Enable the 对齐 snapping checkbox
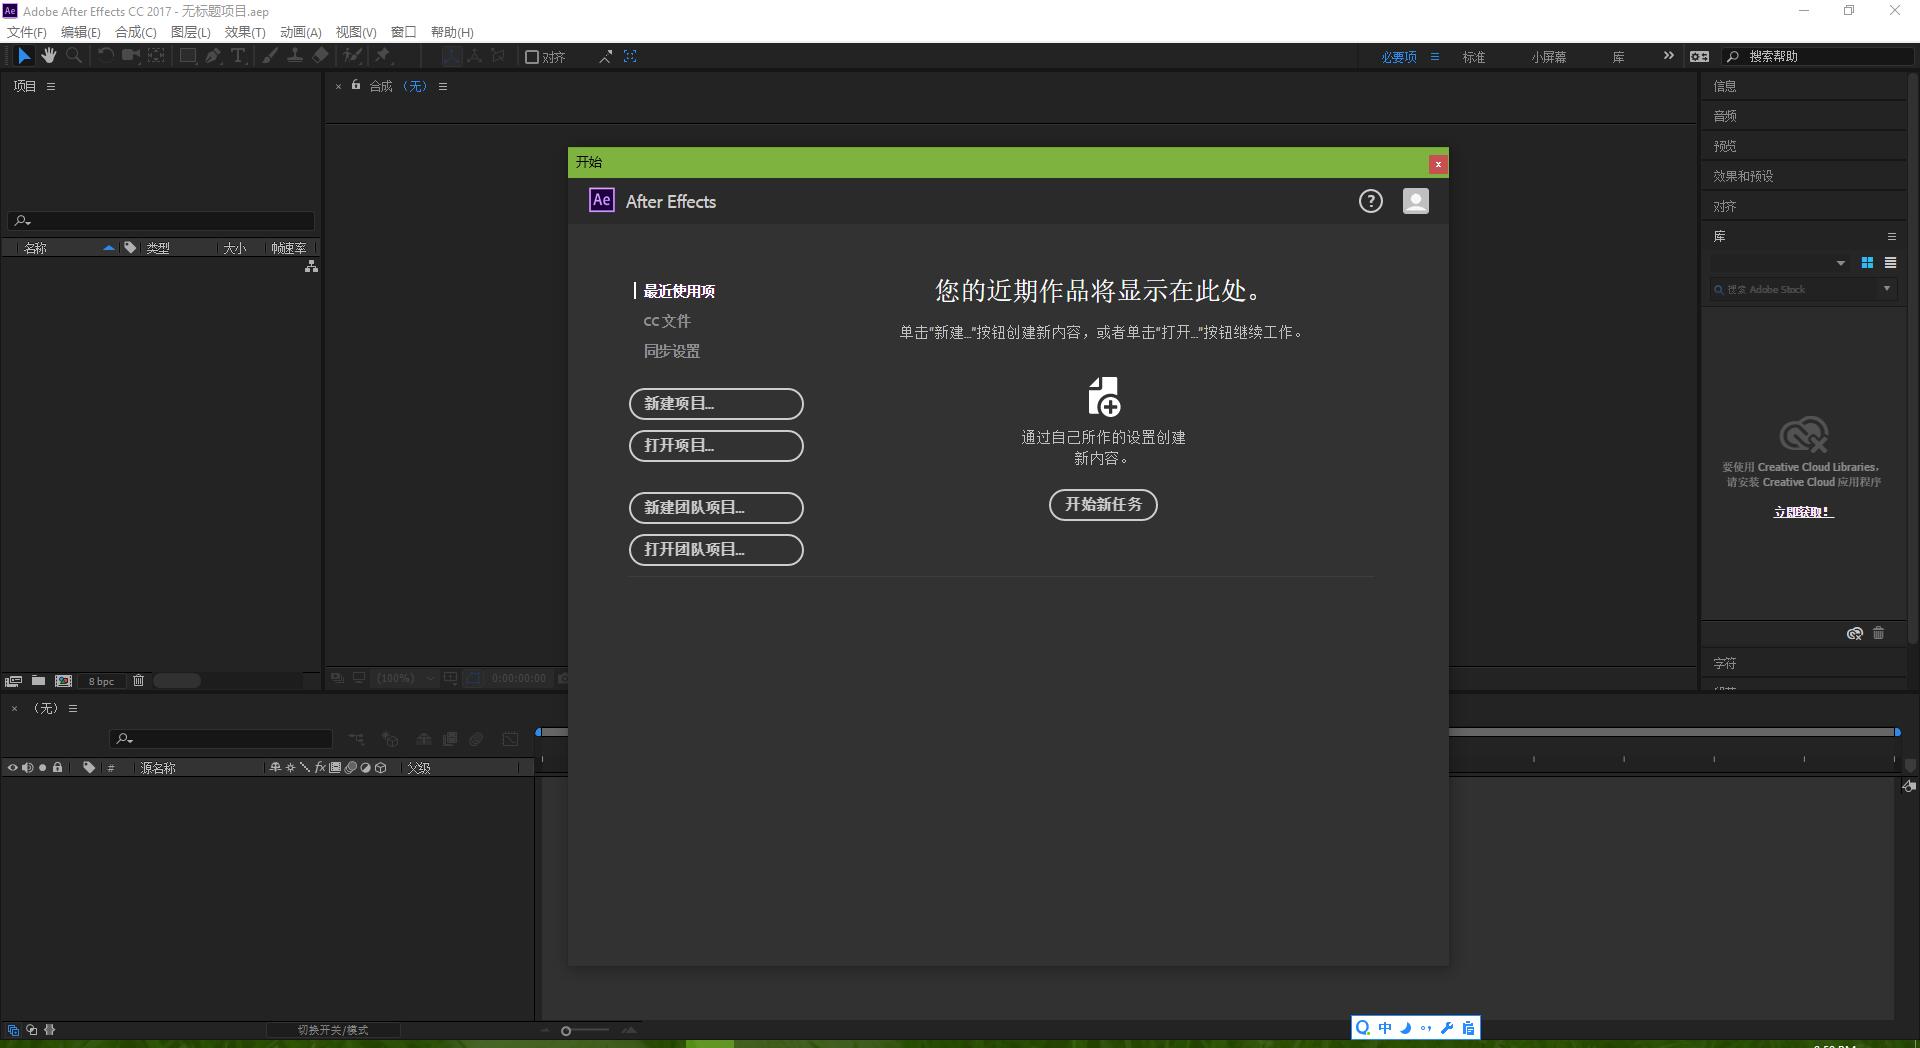Image resolution: width=1920 pixels, height=1048 pixels. pos(532,57)
